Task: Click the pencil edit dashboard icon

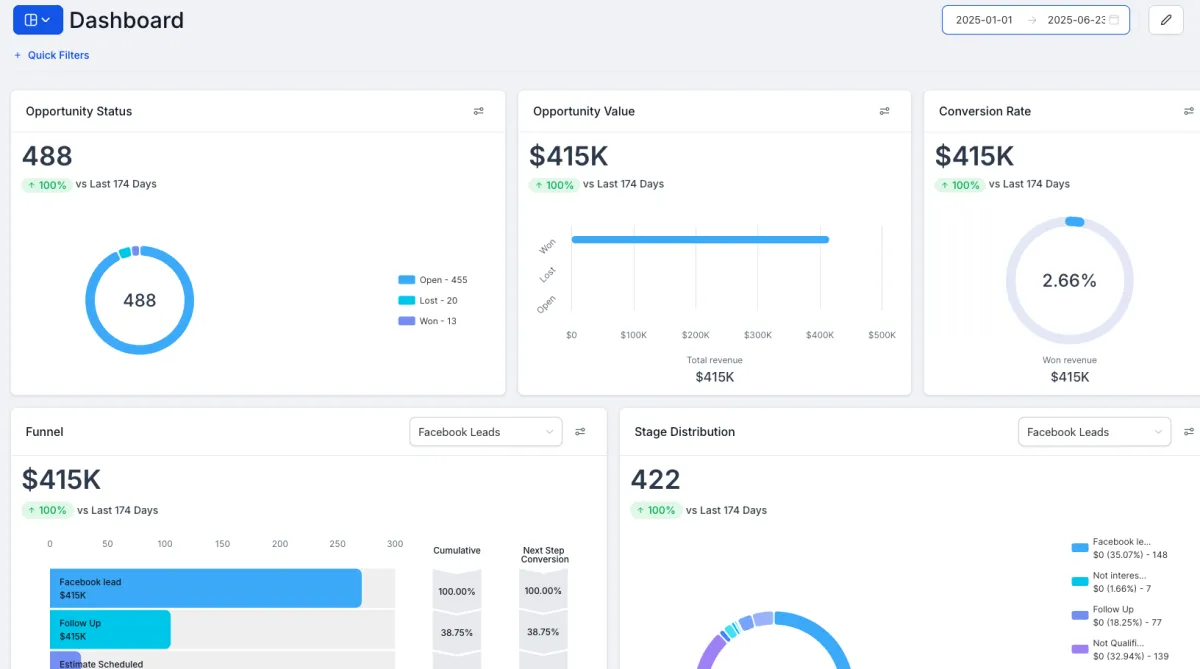Action: coord(1166,20)
